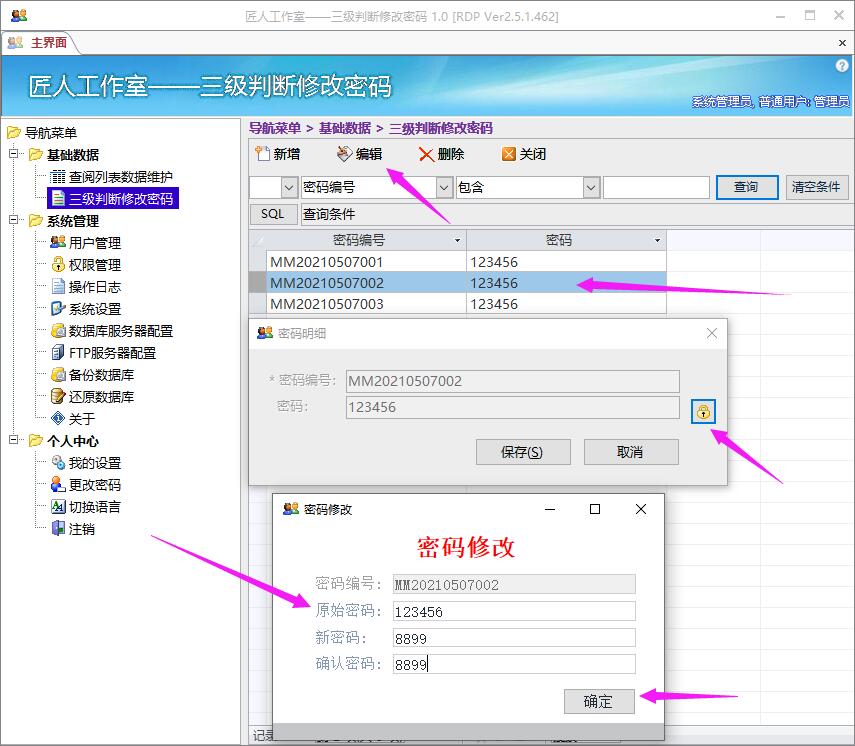Viewport: 855px width, 746px height.
Task: Collapse the 系统管理 tree node
Action: click(x=14, y=220)
